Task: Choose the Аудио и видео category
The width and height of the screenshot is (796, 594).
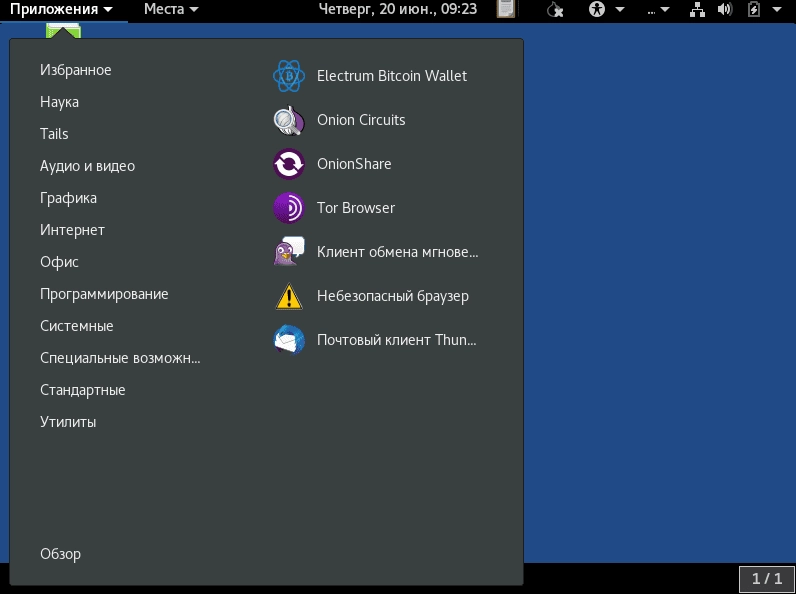Action: [87, 166]
